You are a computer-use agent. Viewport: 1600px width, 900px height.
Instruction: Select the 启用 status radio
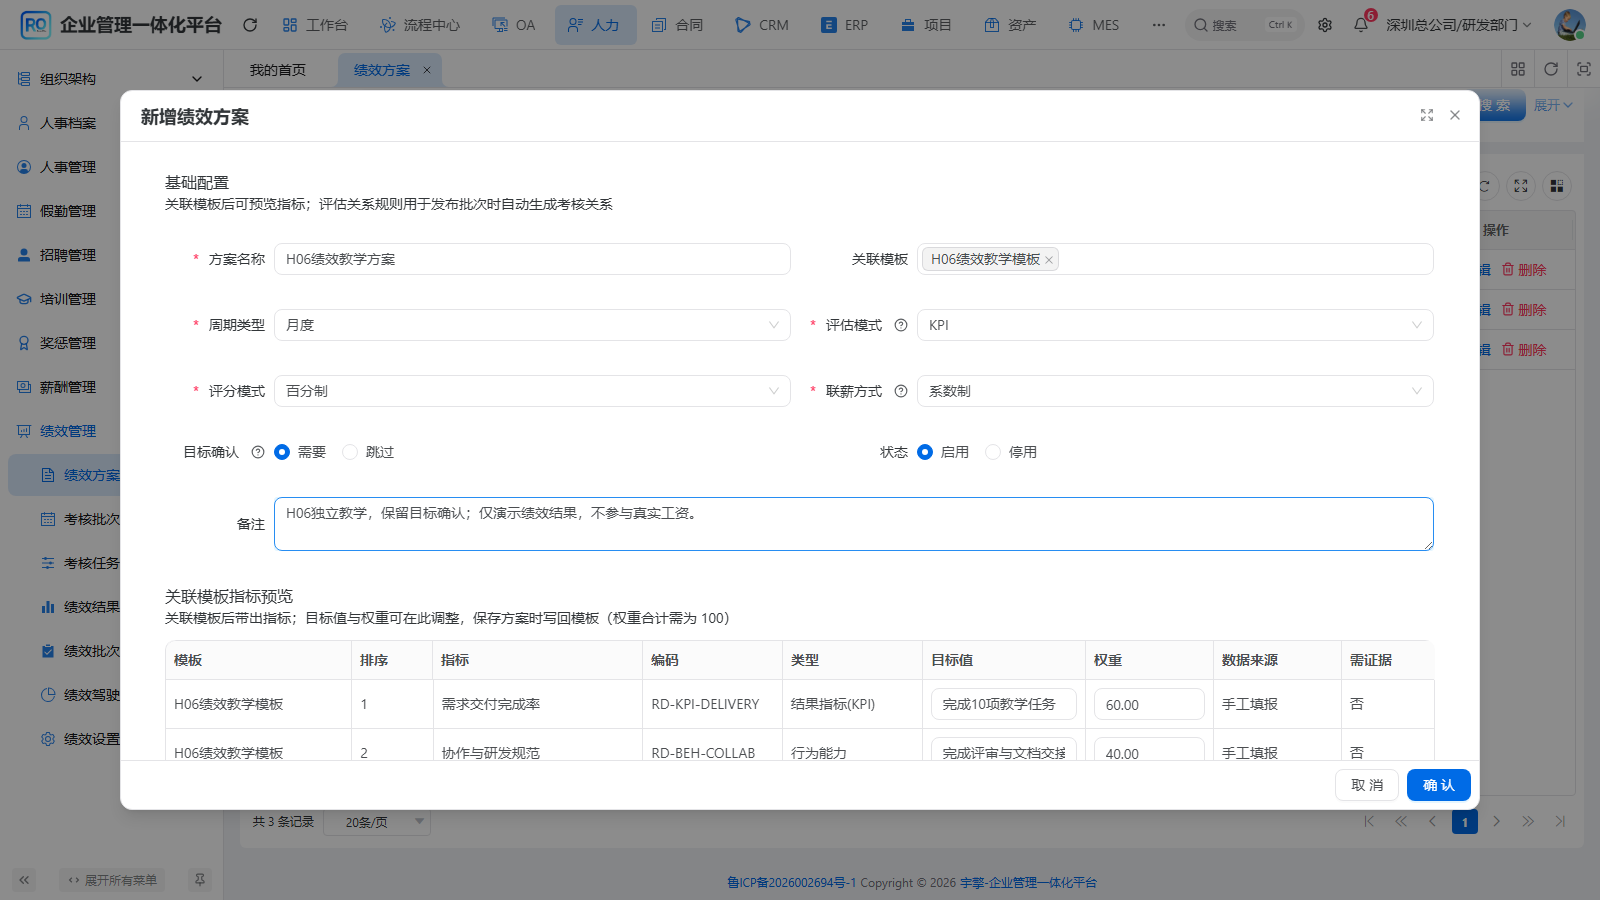pyautogui.click(x=925, y=452)
